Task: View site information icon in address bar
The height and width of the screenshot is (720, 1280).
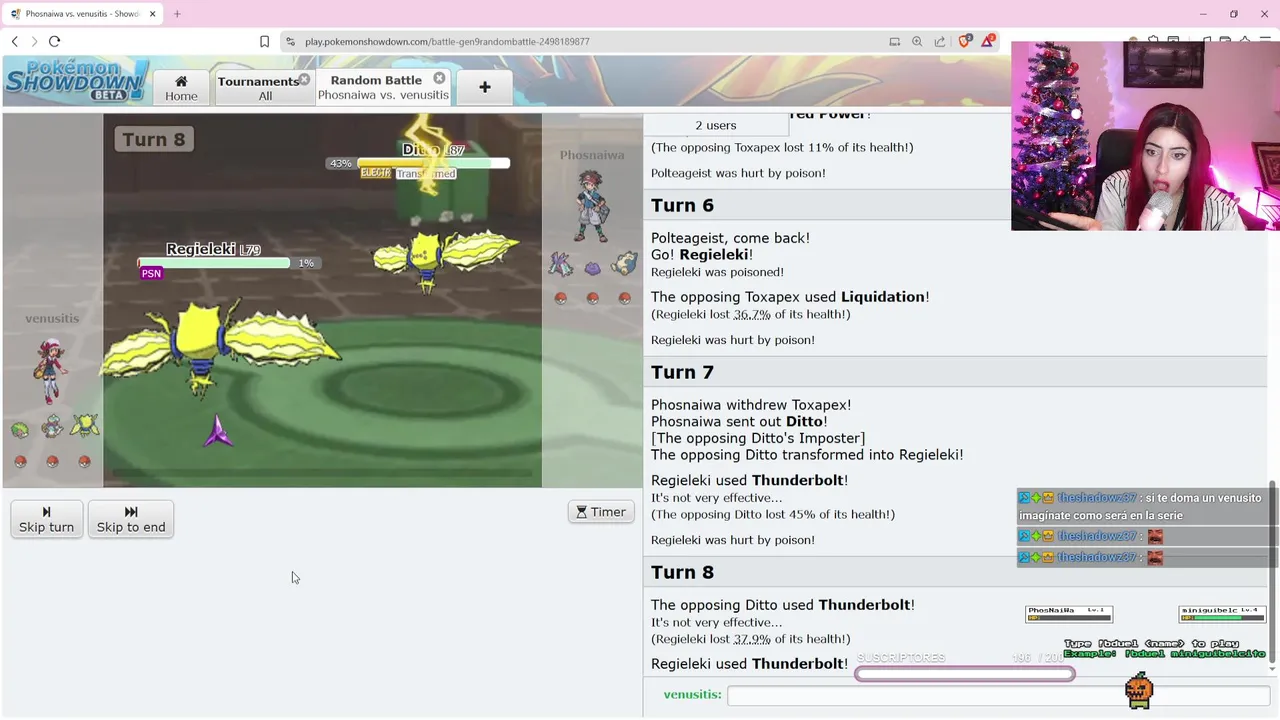Action: [290, 41]
